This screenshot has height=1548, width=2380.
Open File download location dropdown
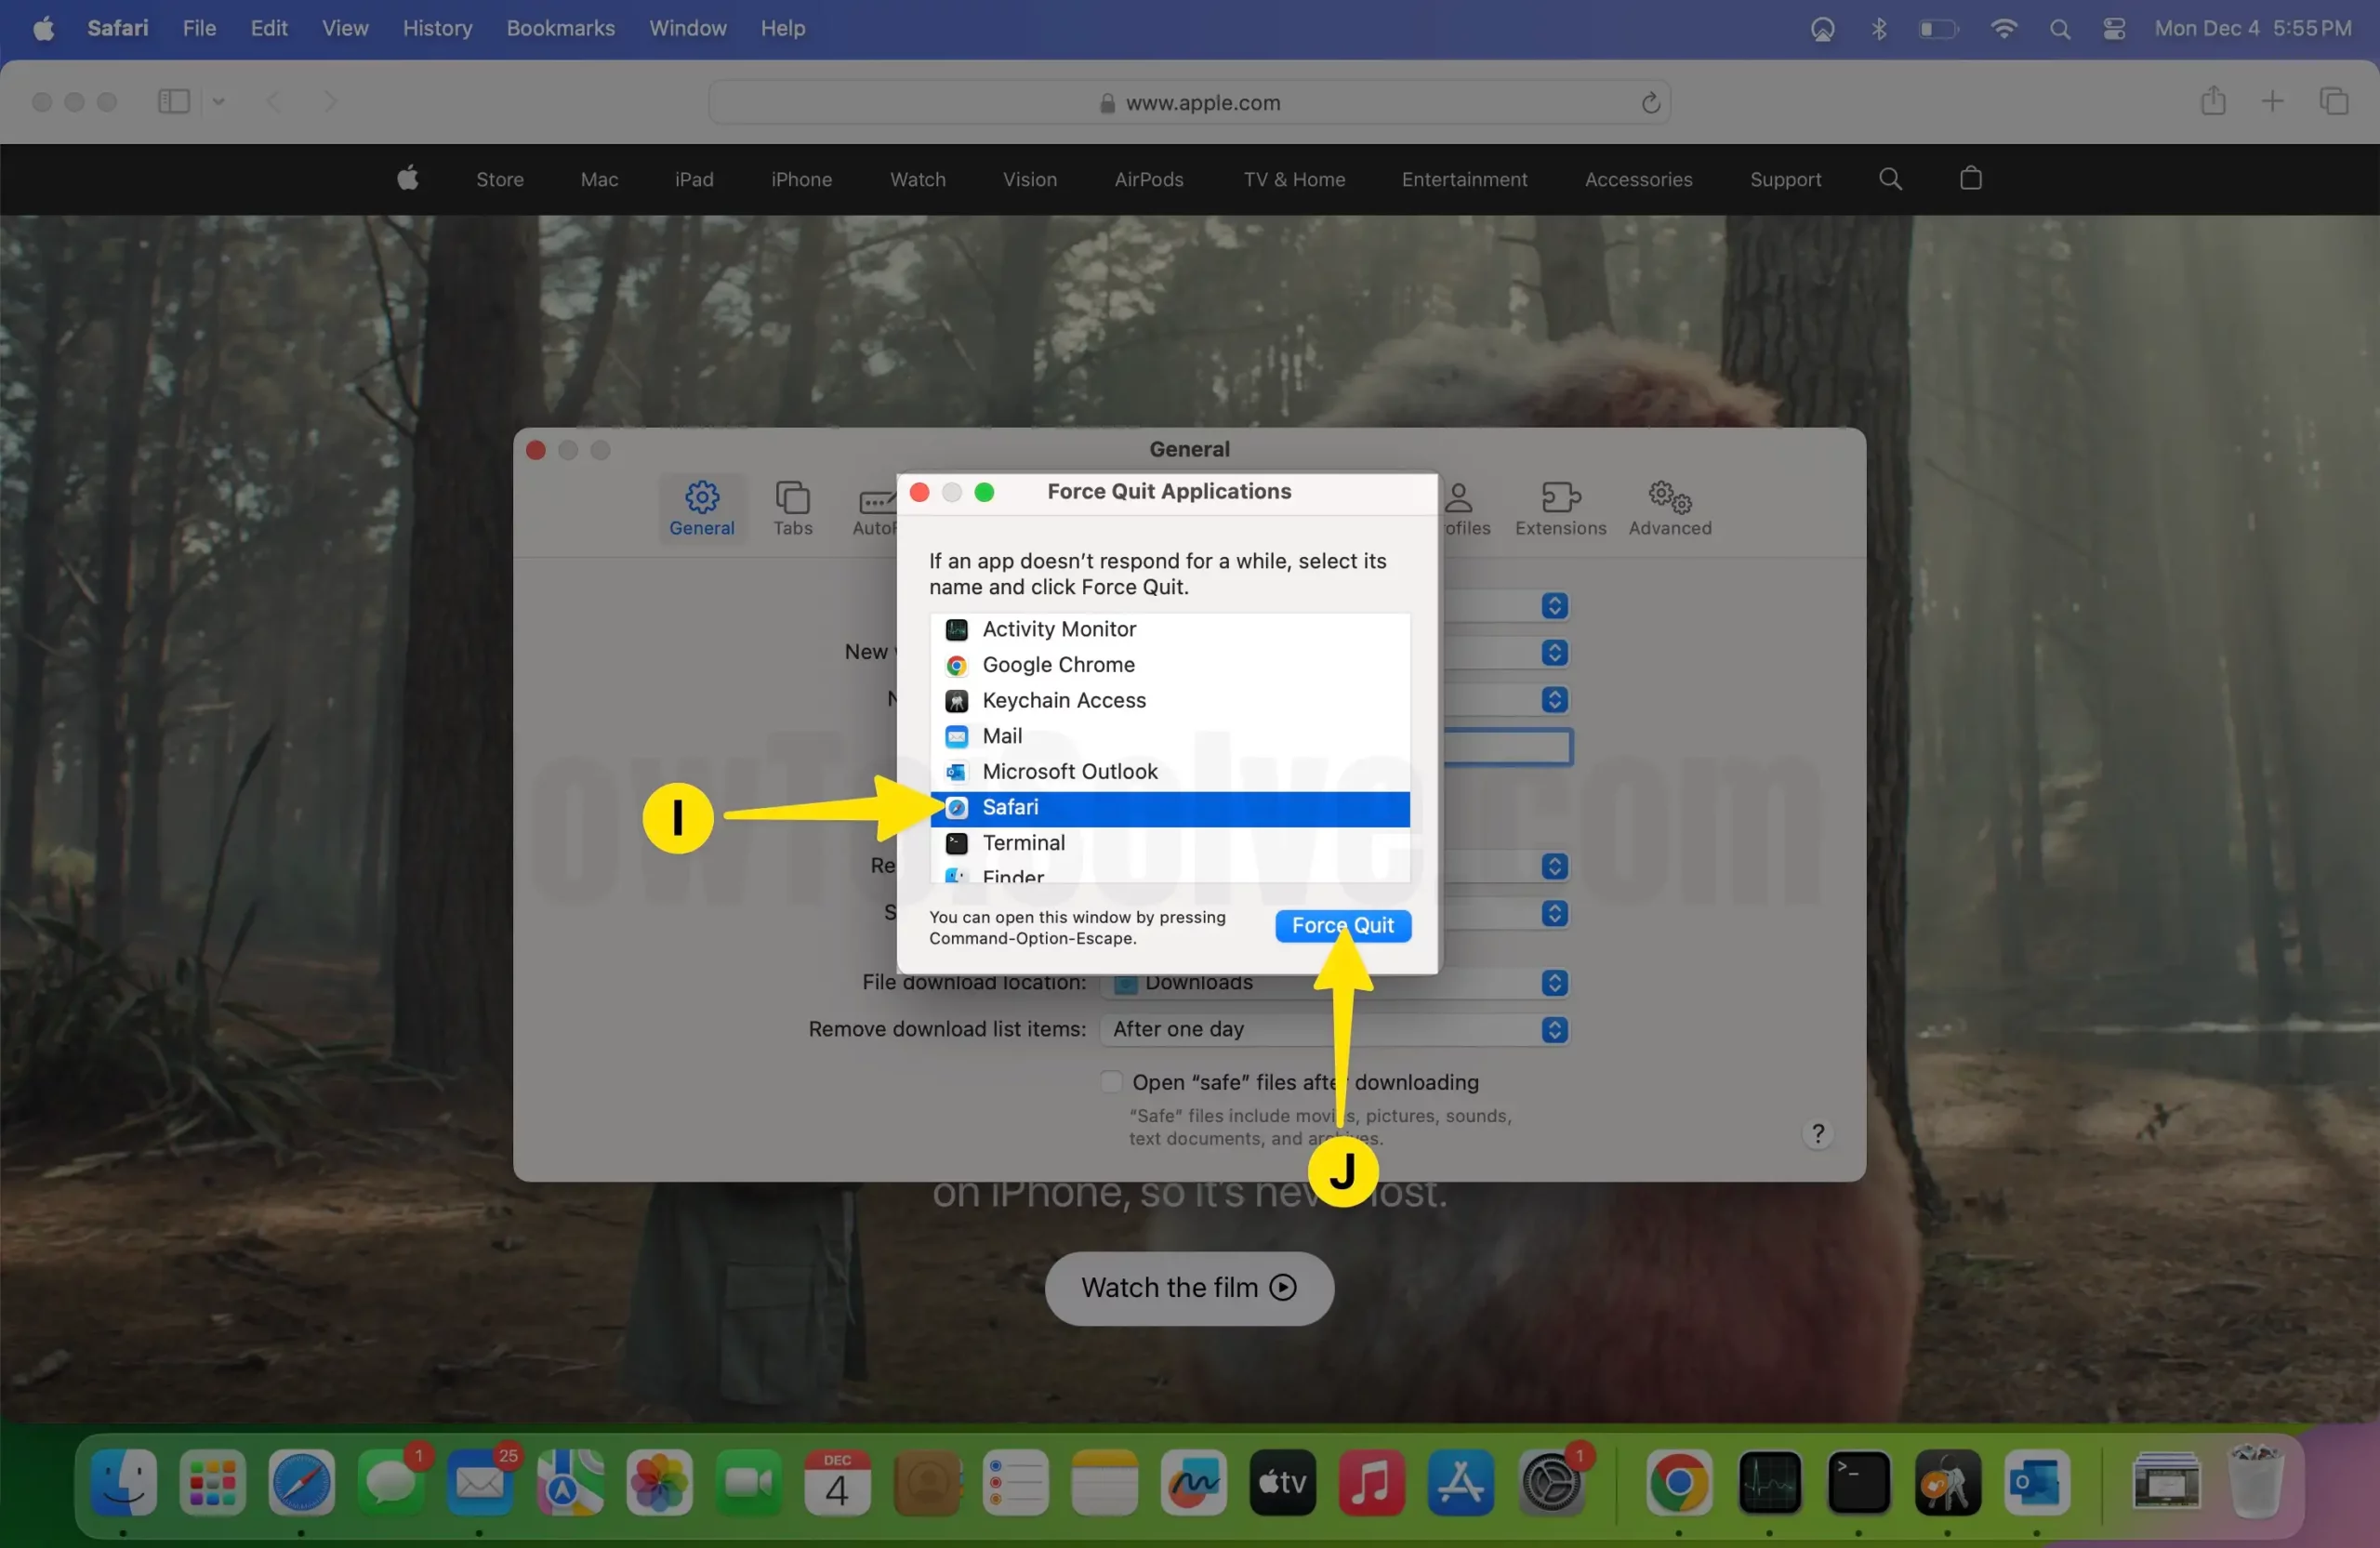pyautogui.click(x=1335, y=983)
